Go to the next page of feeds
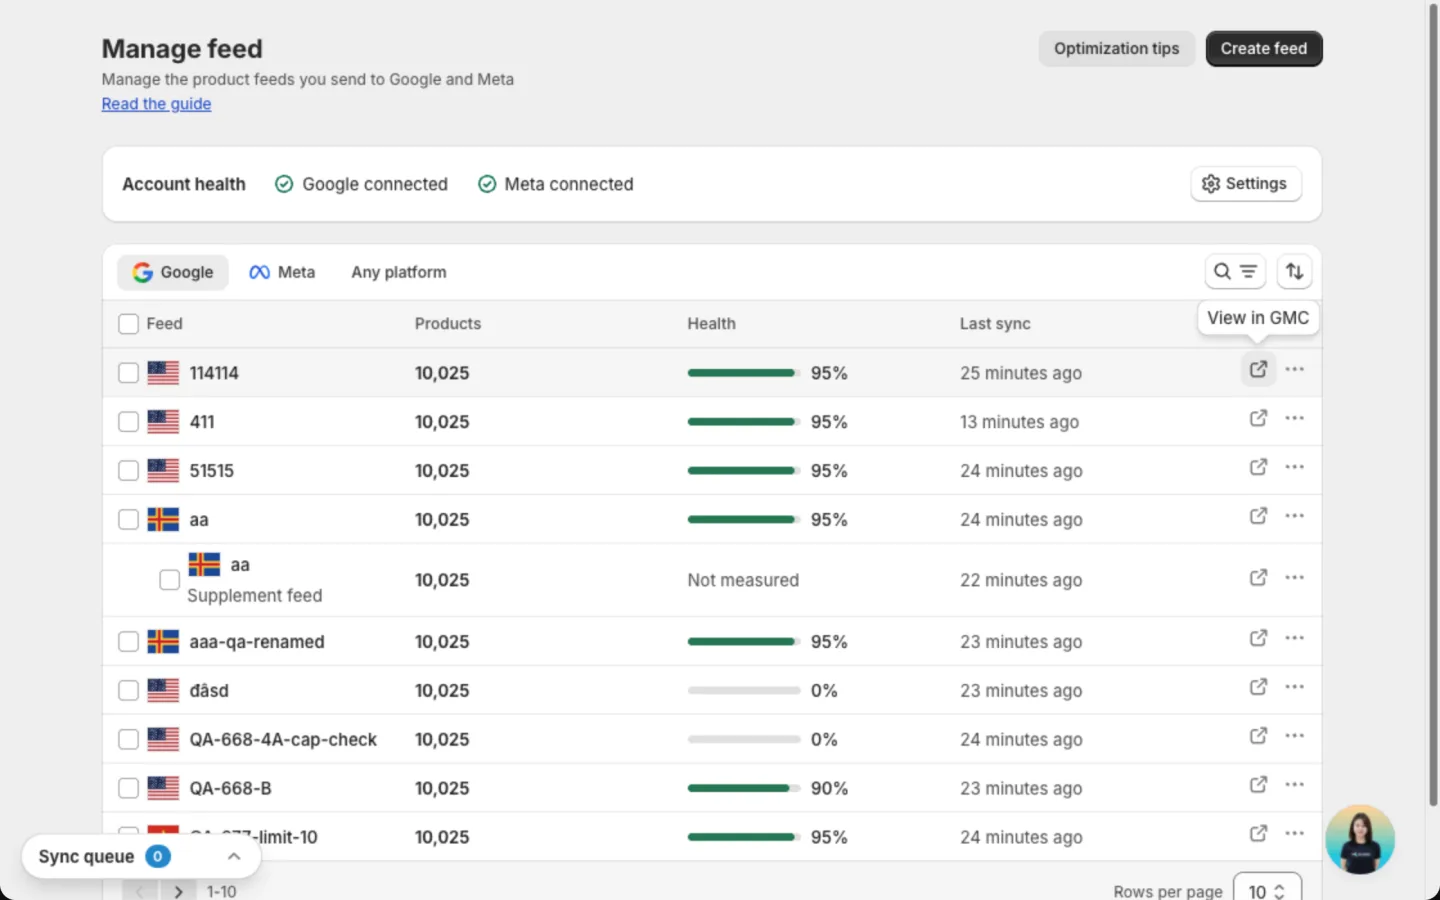1440x900 pixels. 178,891
